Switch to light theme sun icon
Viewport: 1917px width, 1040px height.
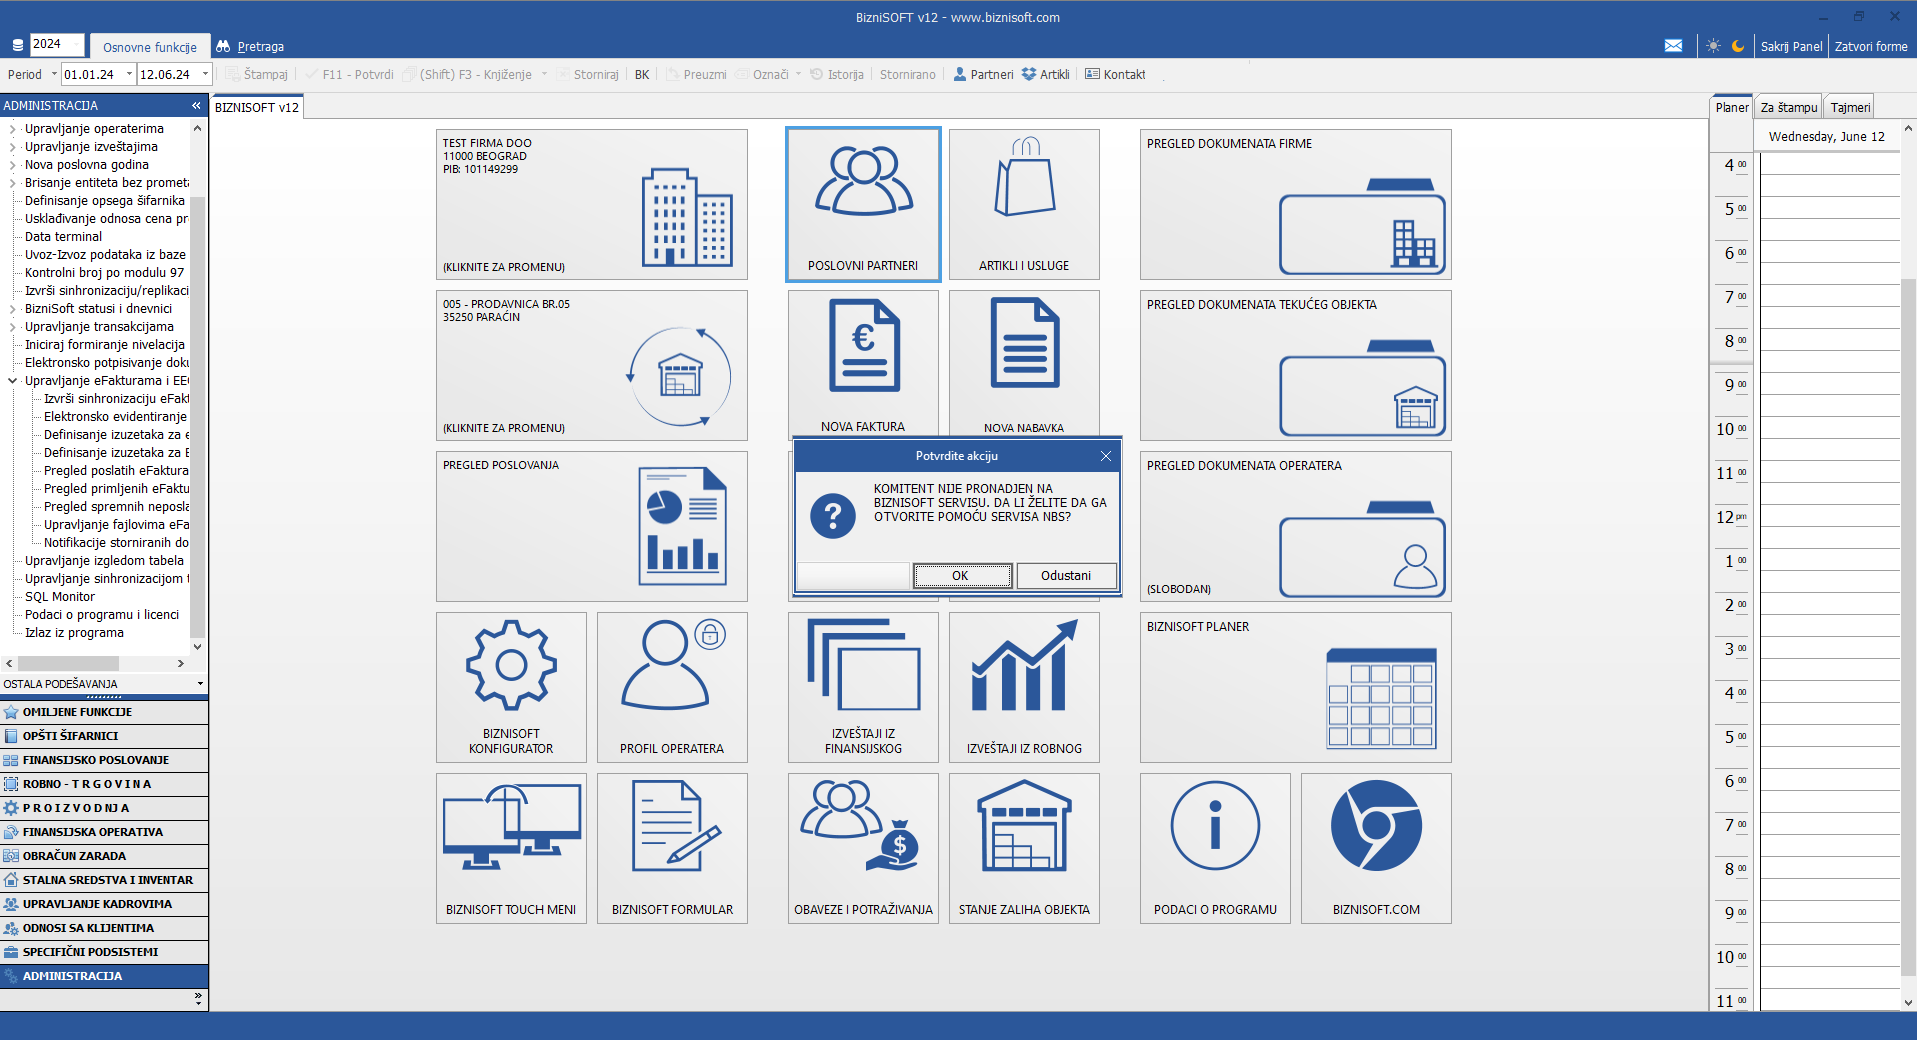[1713, 46]
